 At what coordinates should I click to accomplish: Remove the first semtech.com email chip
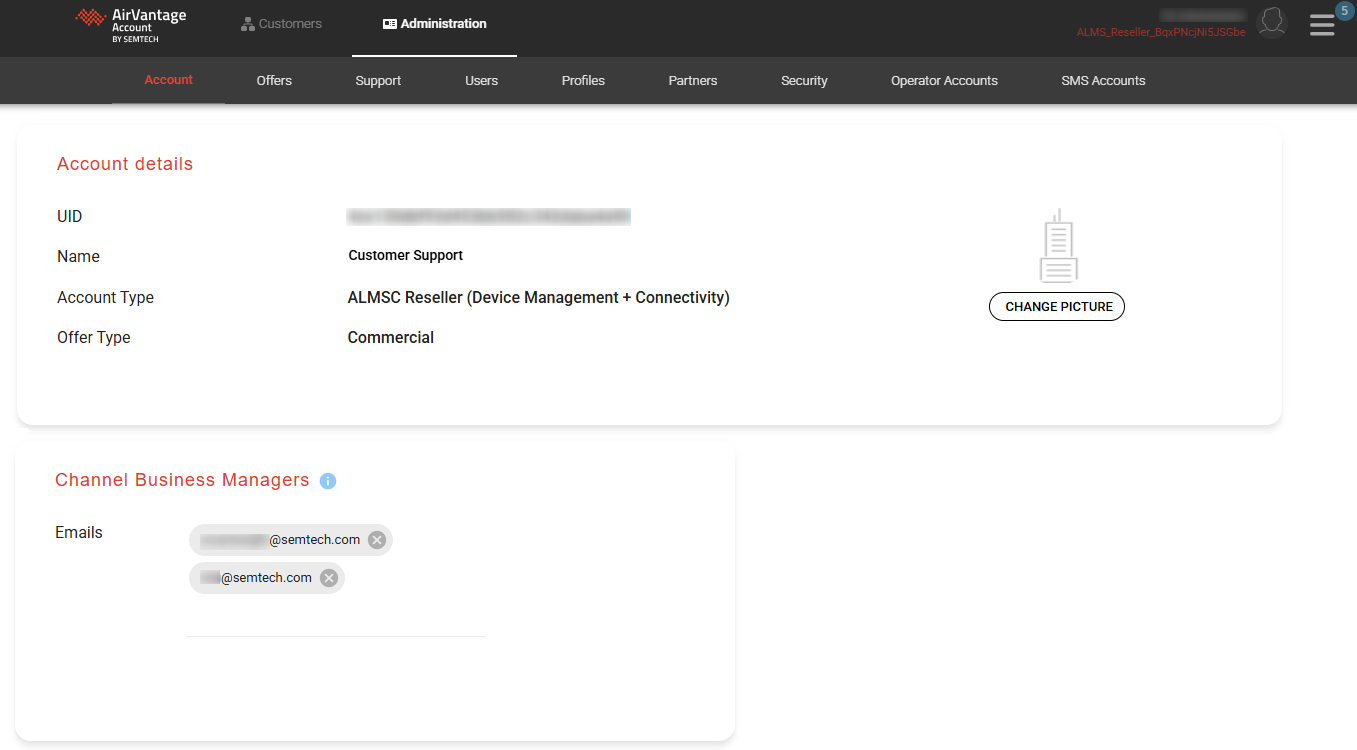pyautogui.click(x=377, y=540)
